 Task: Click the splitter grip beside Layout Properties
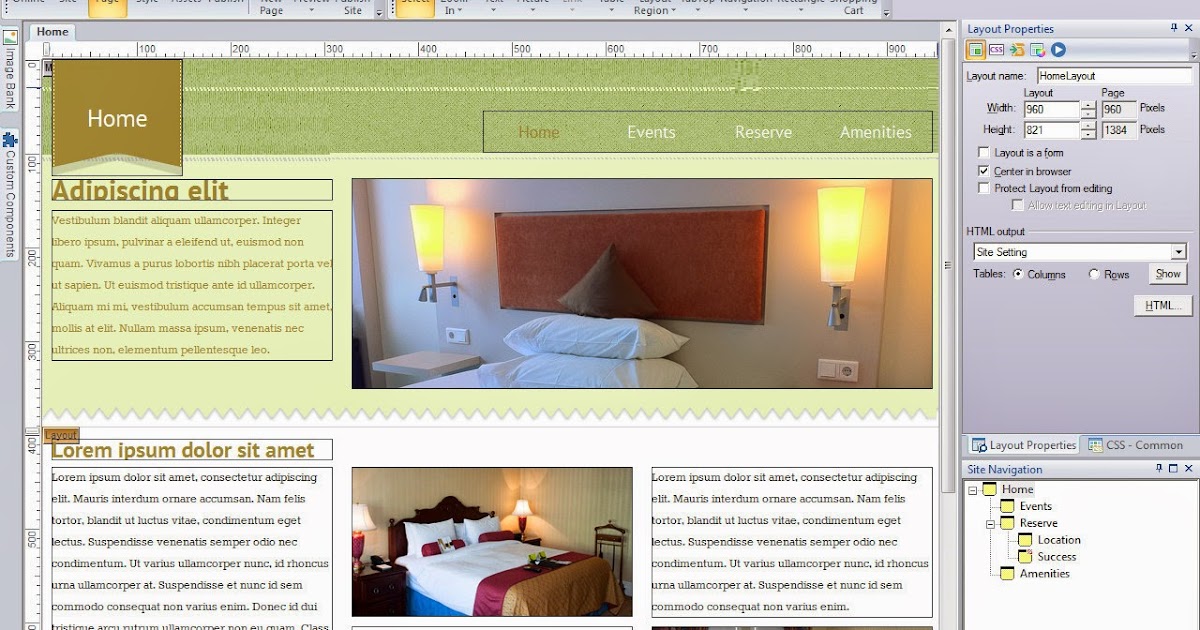(x=947, y=265)
